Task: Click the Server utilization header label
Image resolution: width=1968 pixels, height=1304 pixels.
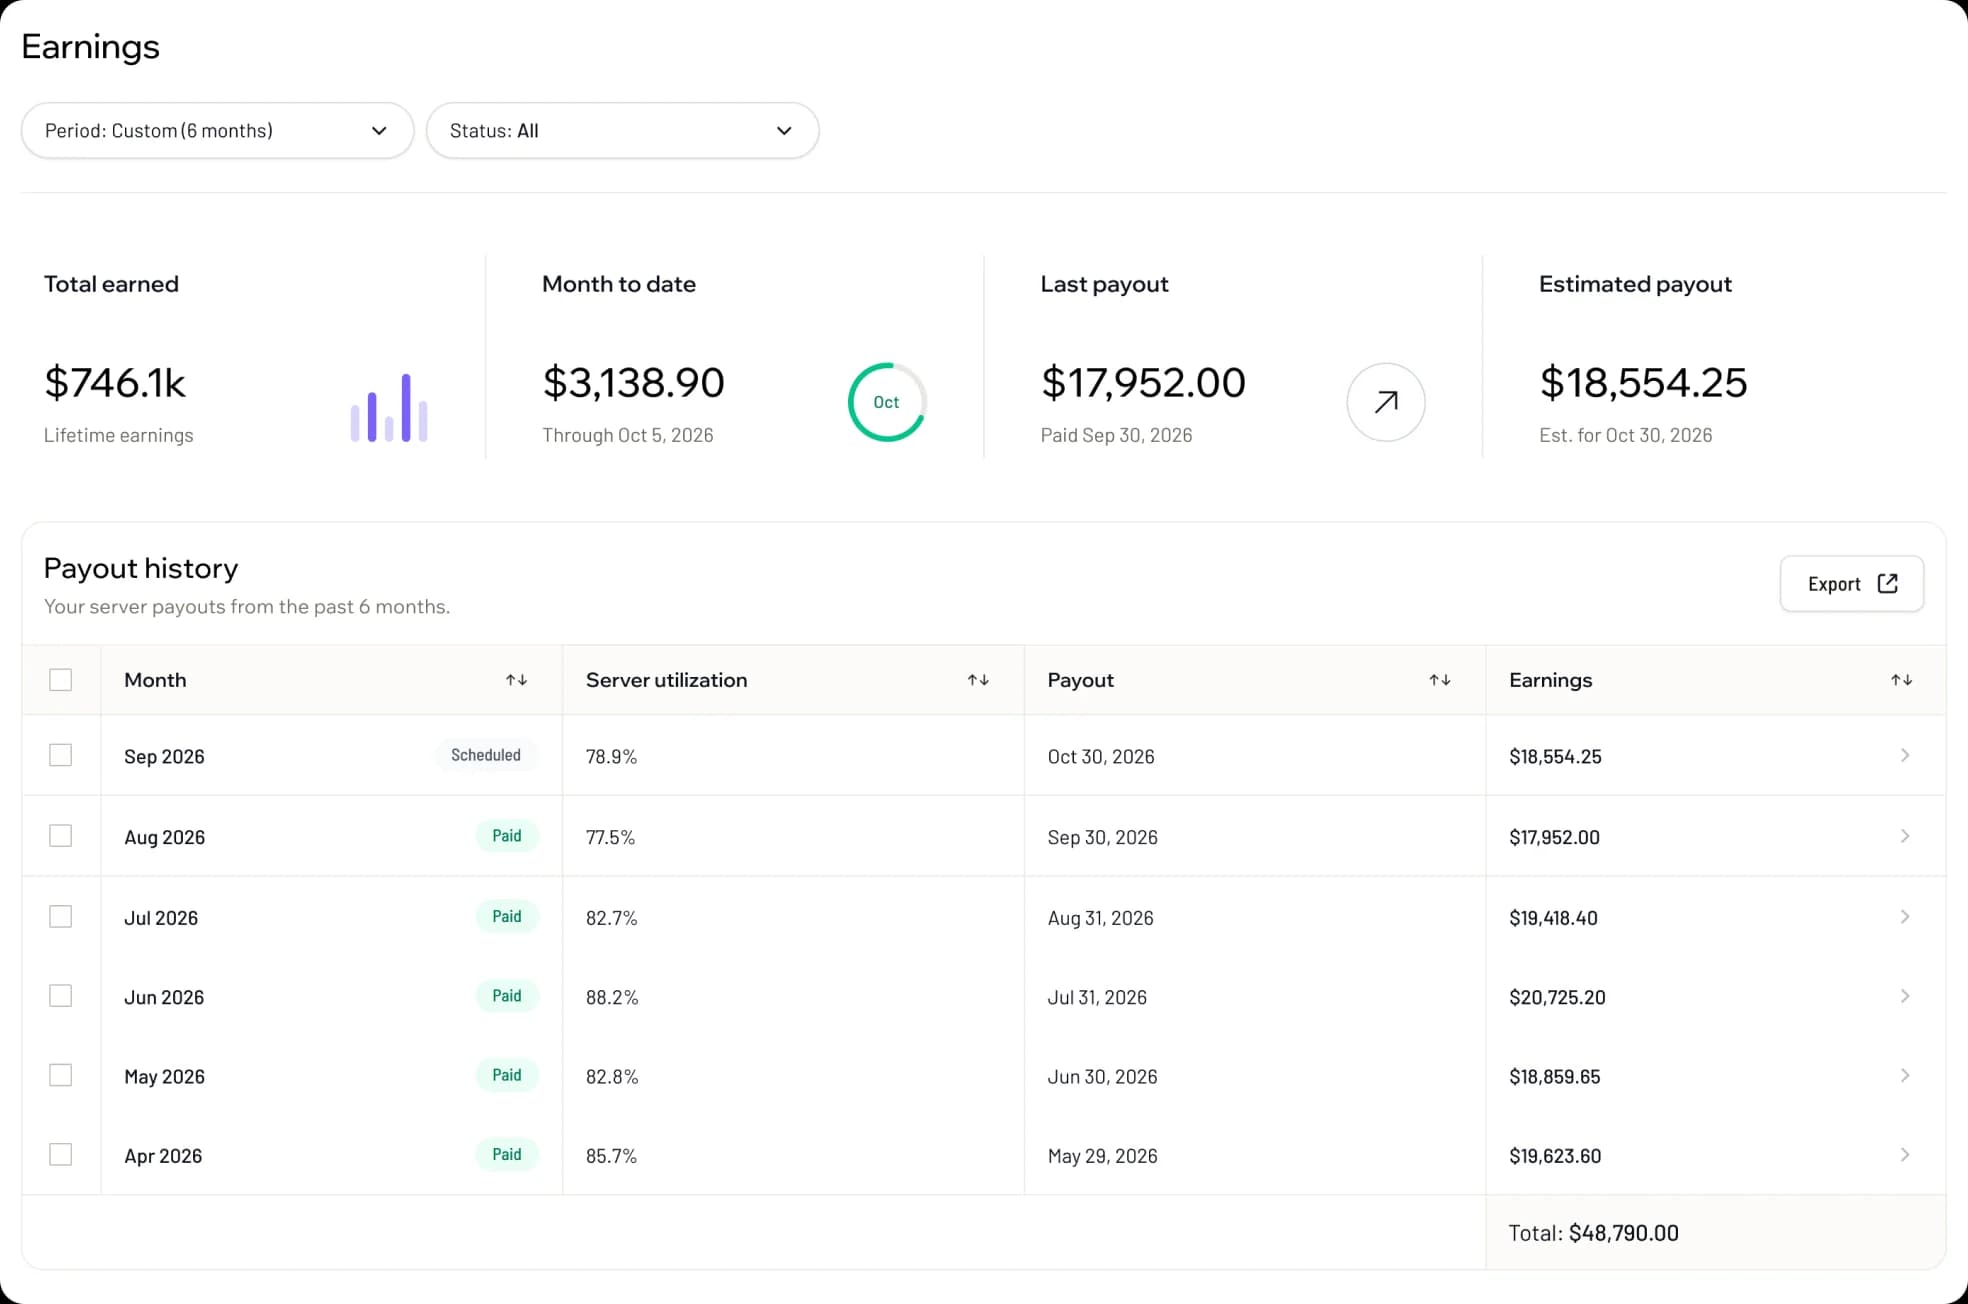Action: click(667, 680)
